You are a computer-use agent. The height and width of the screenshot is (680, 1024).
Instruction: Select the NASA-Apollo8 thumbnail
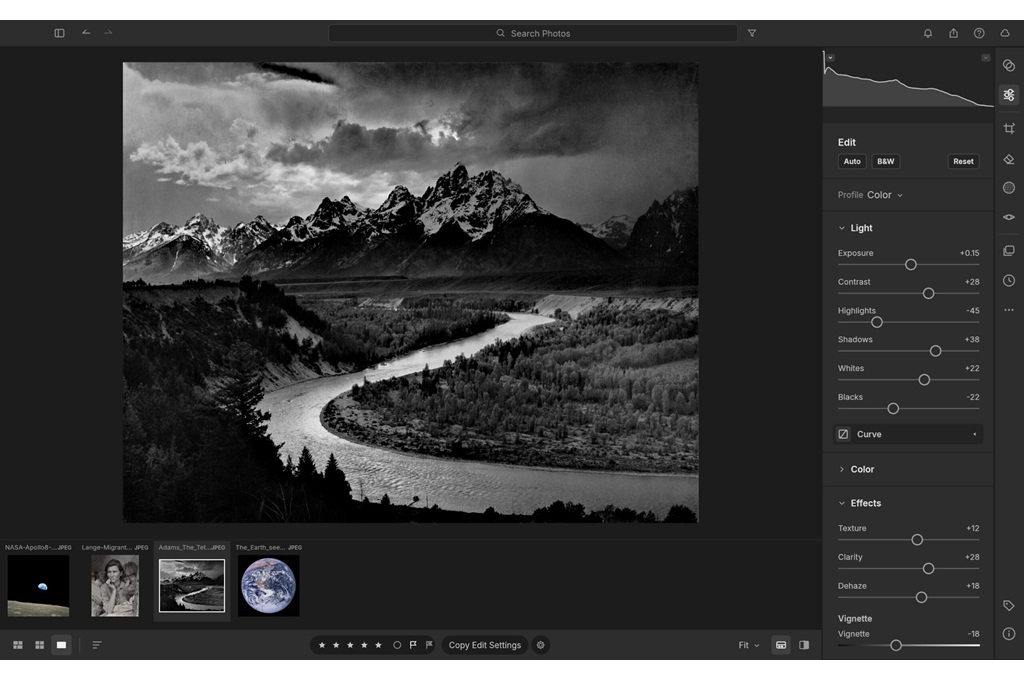pyautogui.click(x=38, y=586)
